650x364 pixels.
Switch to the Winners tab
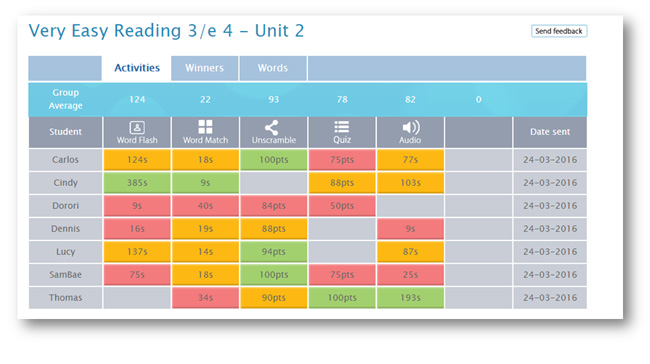click(204, 68)
